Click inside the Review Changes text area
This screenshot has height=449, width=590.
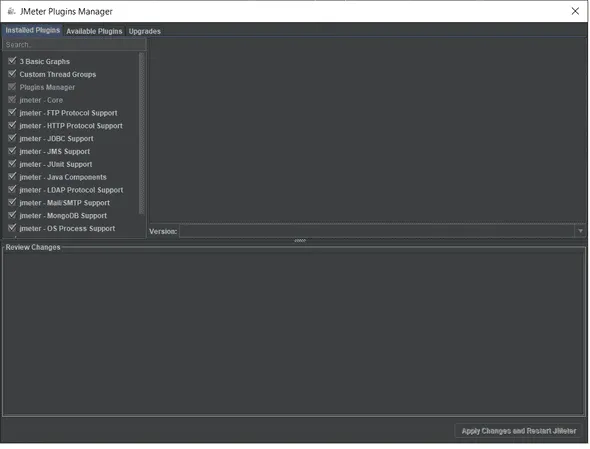(x=293, y=333)
